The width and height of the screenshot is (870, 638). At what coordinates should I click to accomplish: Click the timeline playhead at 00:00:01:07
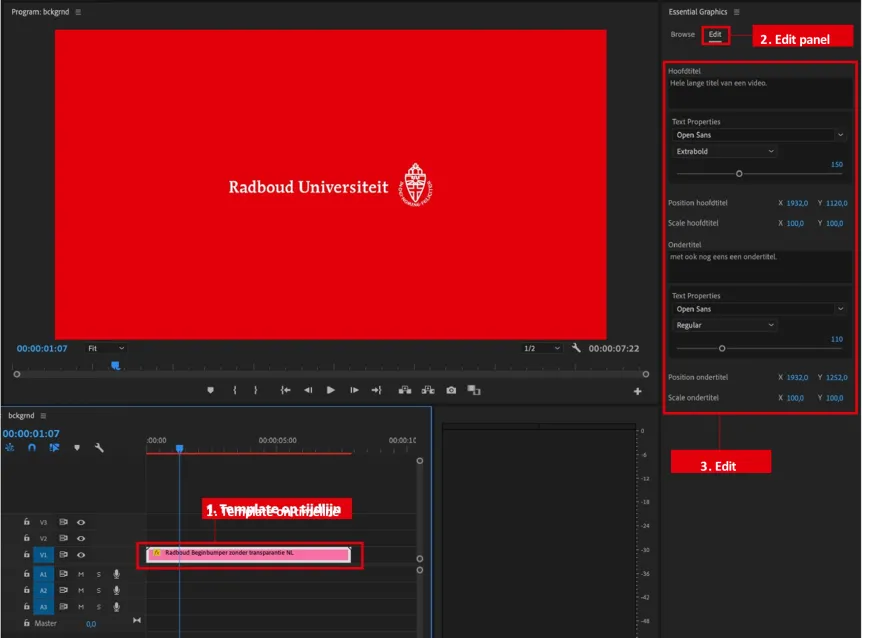click(179, 448)
